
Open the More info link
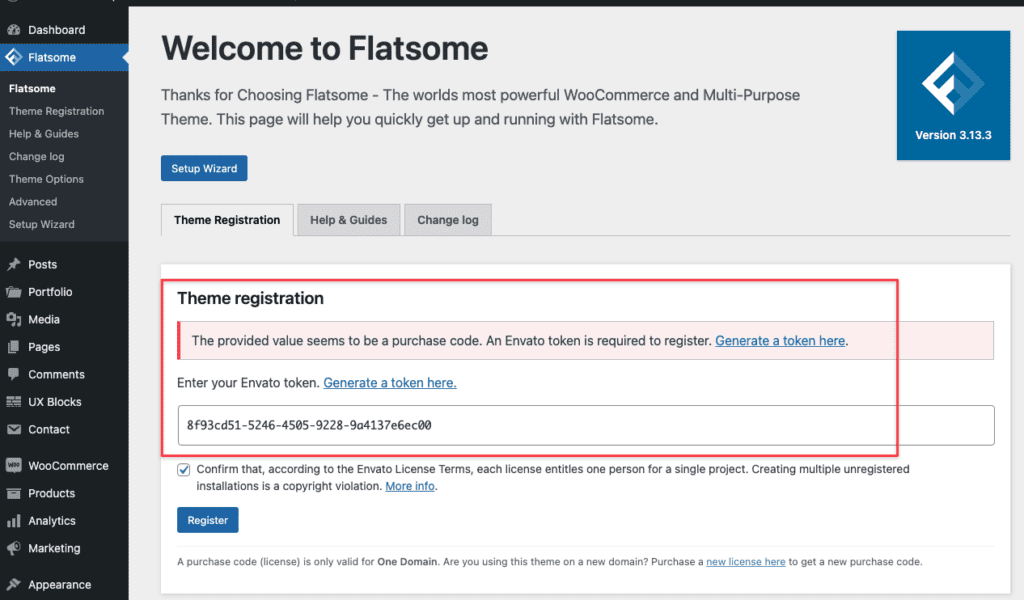410,486
